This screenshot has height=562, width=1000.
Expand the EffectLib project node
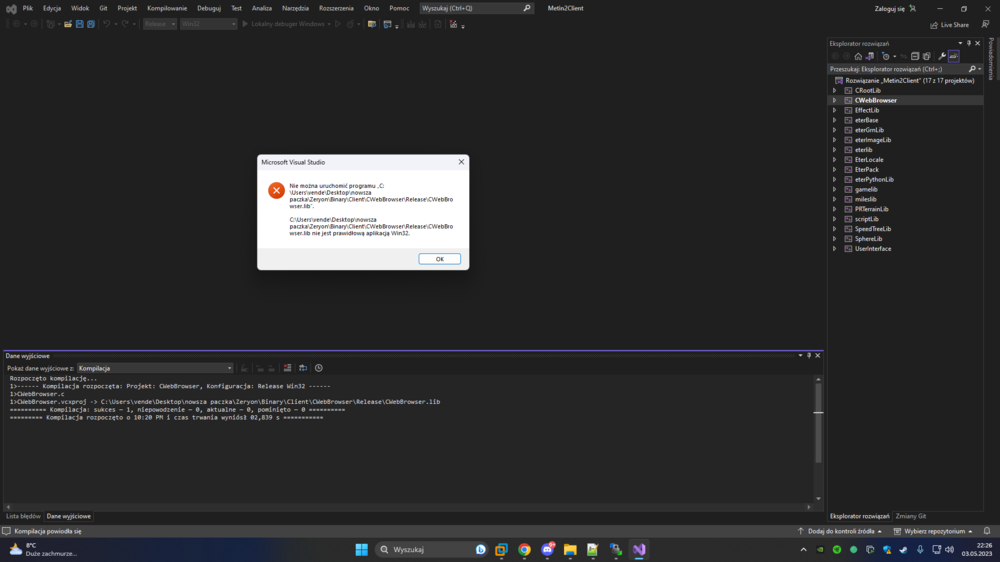[x=834, y=110]
